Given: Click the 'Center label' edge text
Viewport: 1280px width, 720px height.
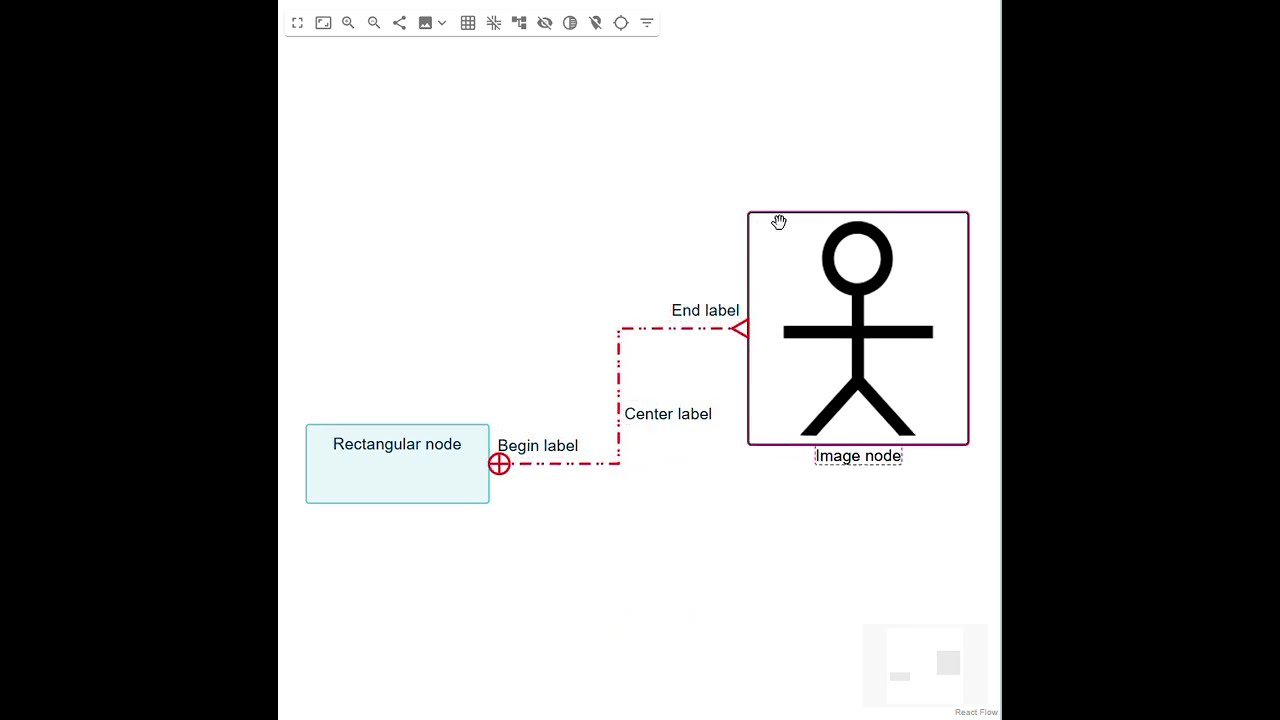Looking at the screenshot, I should 668,414.
